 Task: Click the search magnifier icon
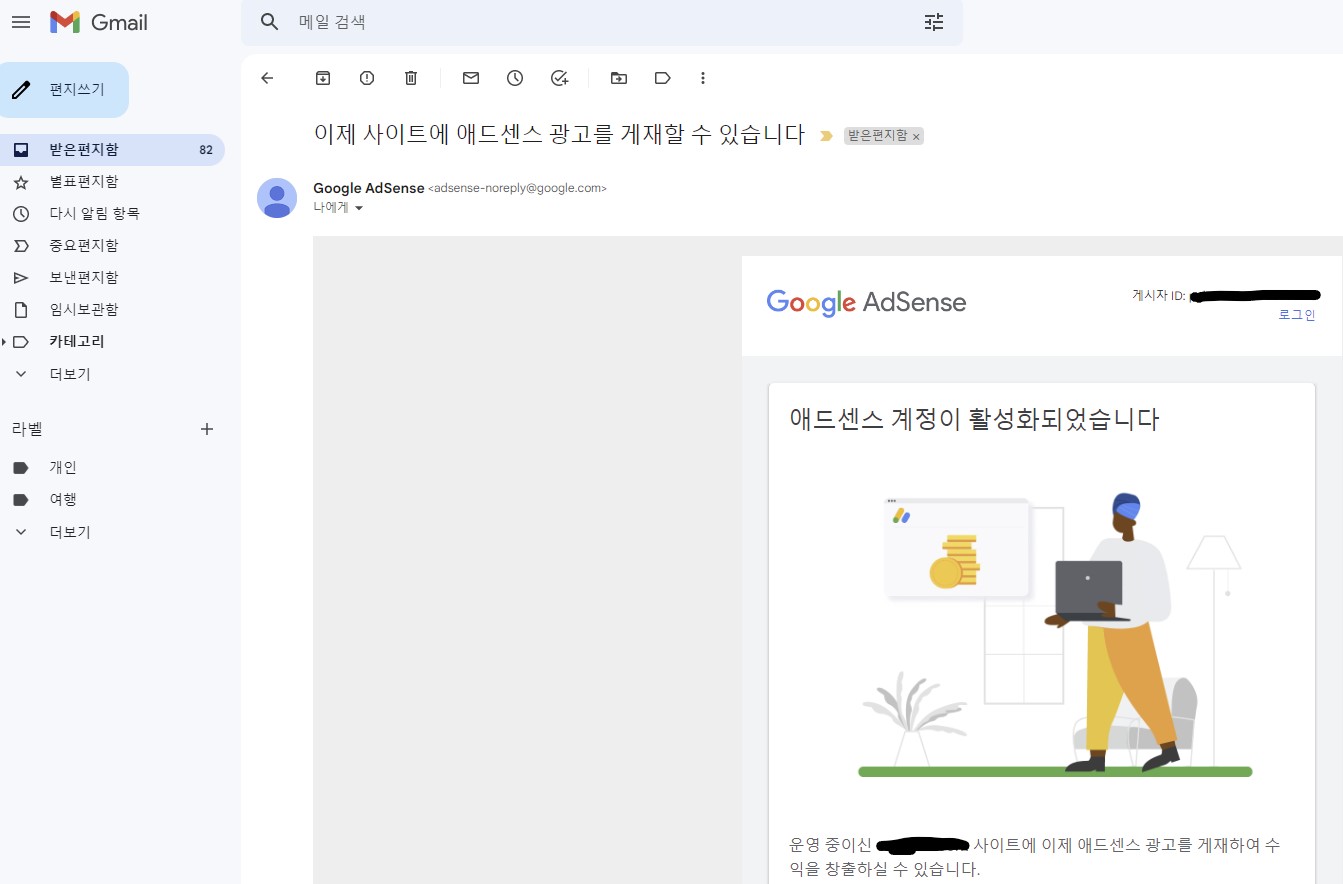point(269,22)
